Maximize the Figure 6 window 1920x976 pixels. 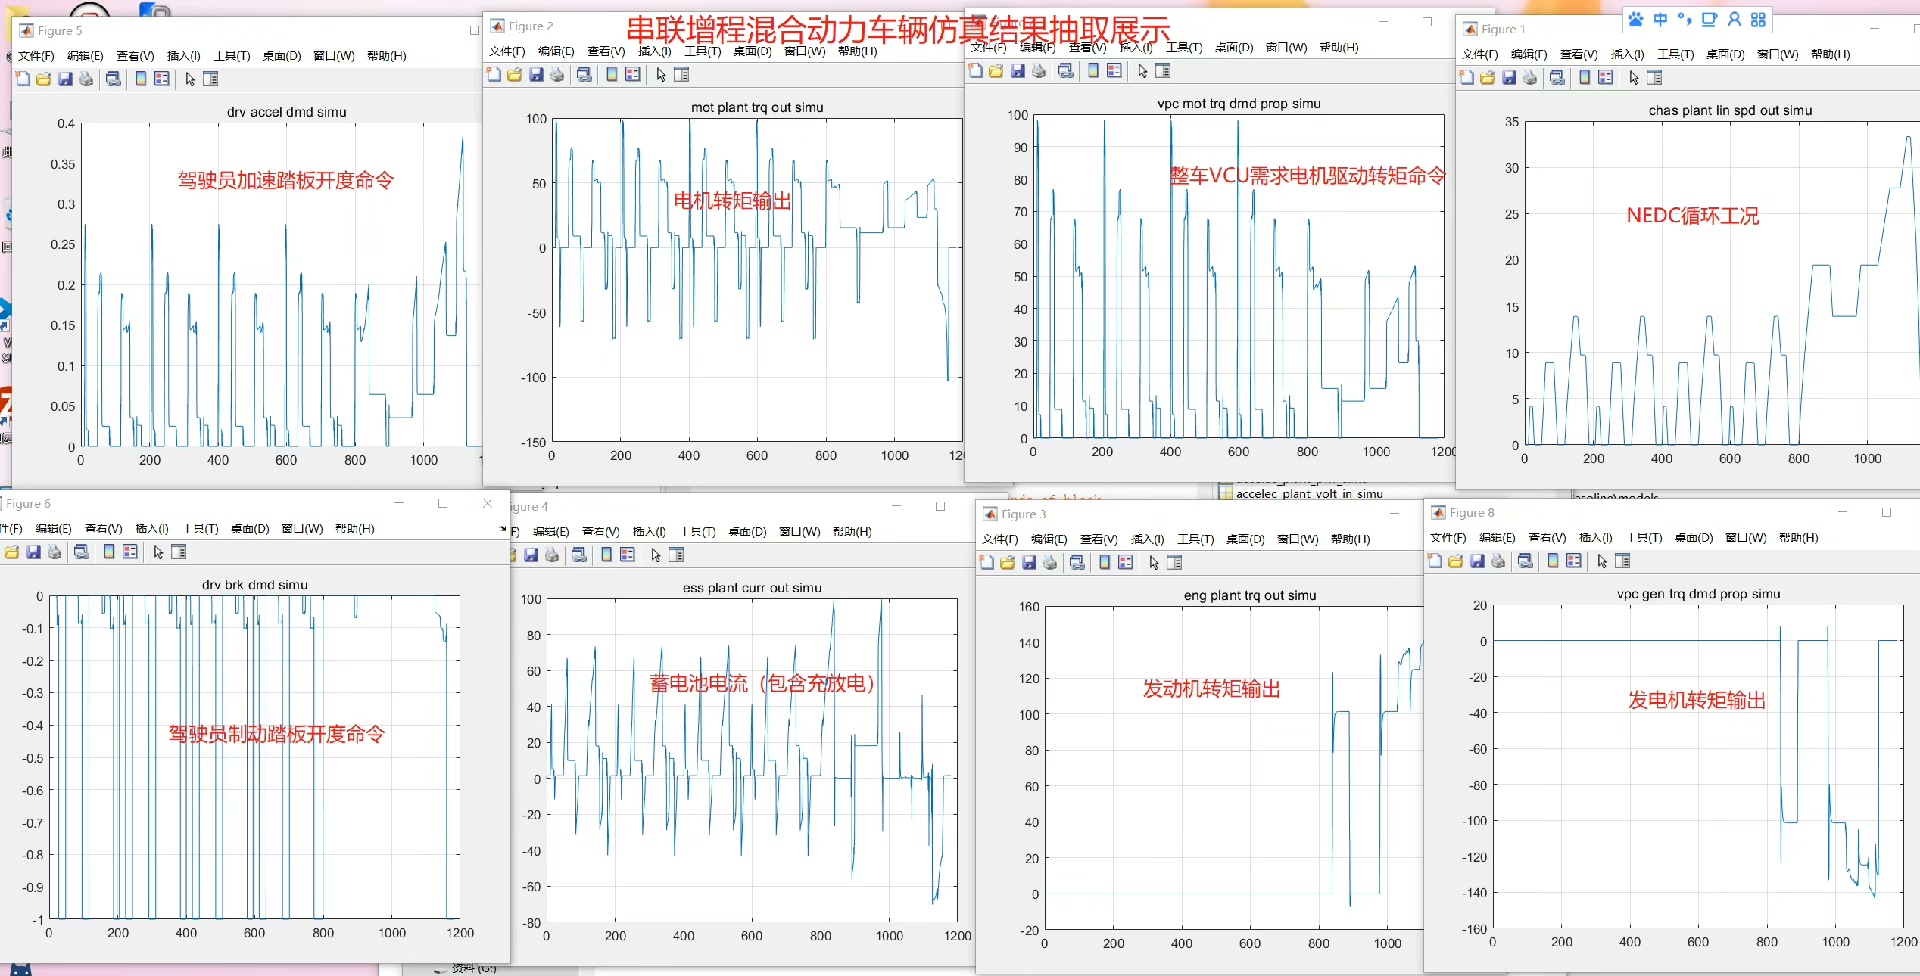[x=441, y=503]
